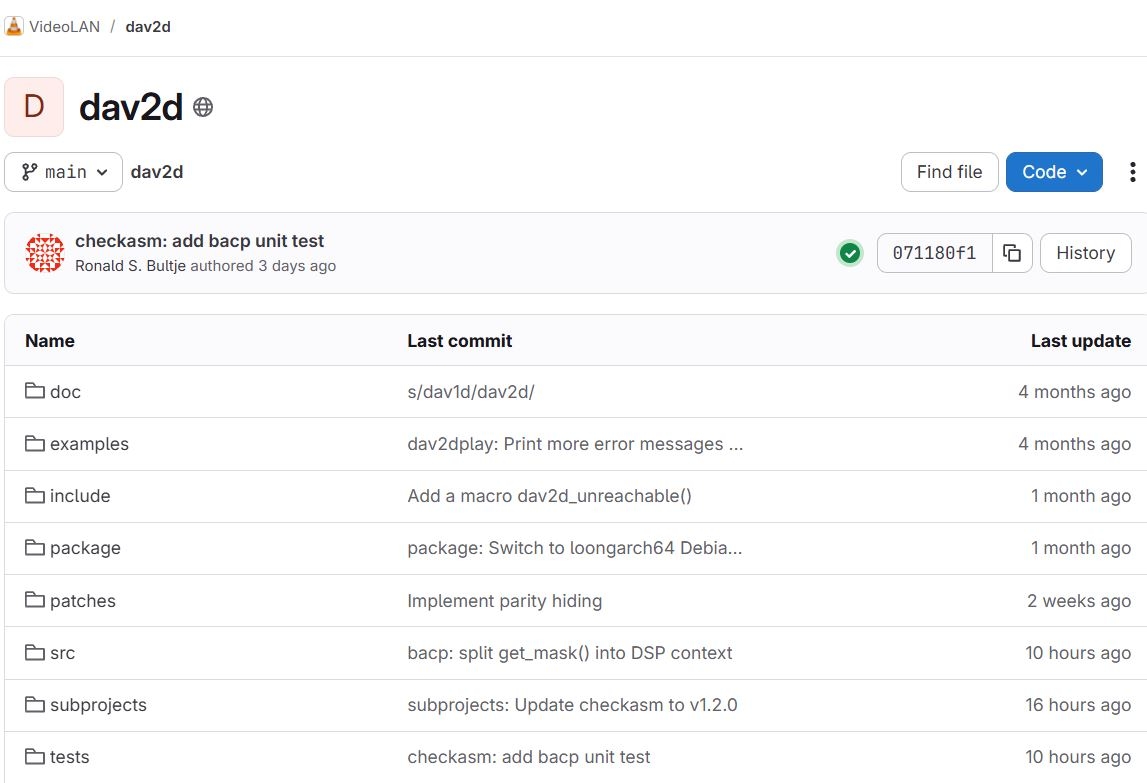Open the subprojects folder

pos(98,705)
